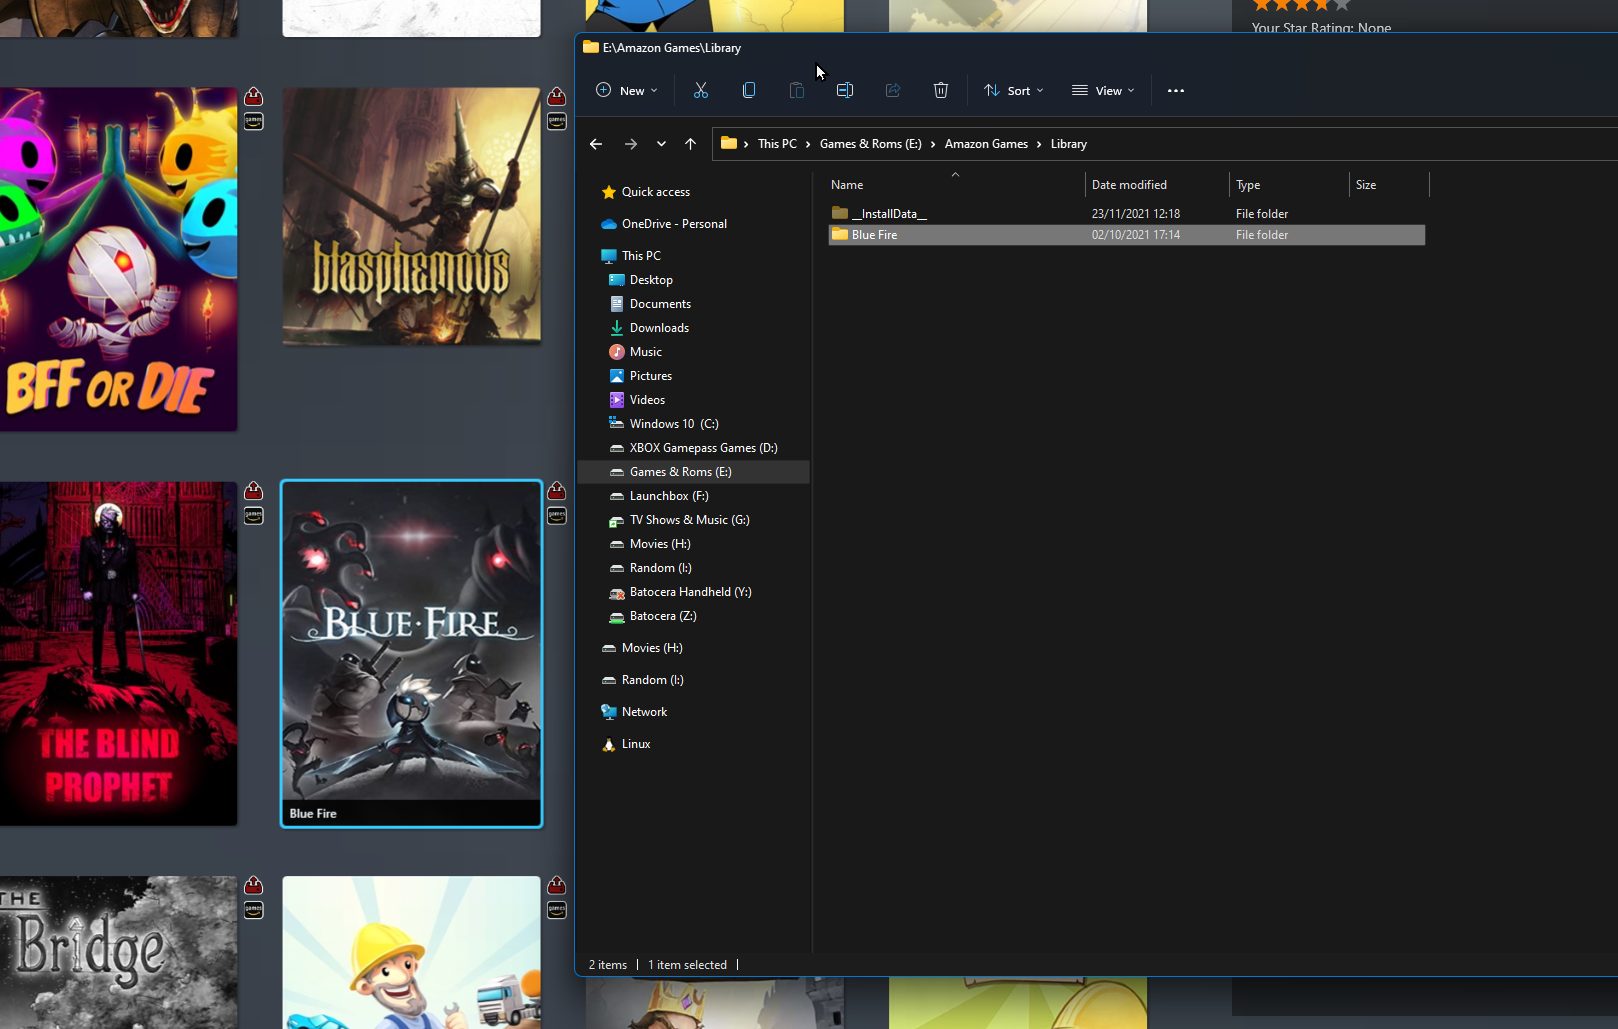This screenshot has height=1029, width=1618.
Task: Click This PC in the address breadcrumb
Action: tap(777, 144)
